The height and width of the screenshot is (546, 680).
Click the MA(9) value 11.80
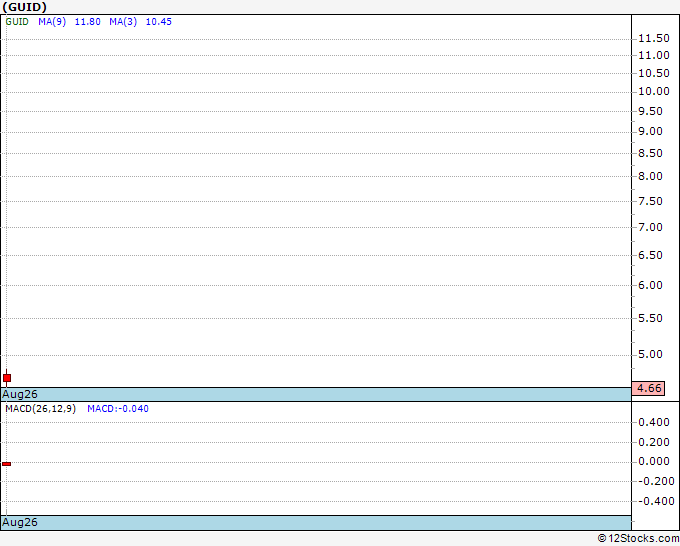pos(88,22)
